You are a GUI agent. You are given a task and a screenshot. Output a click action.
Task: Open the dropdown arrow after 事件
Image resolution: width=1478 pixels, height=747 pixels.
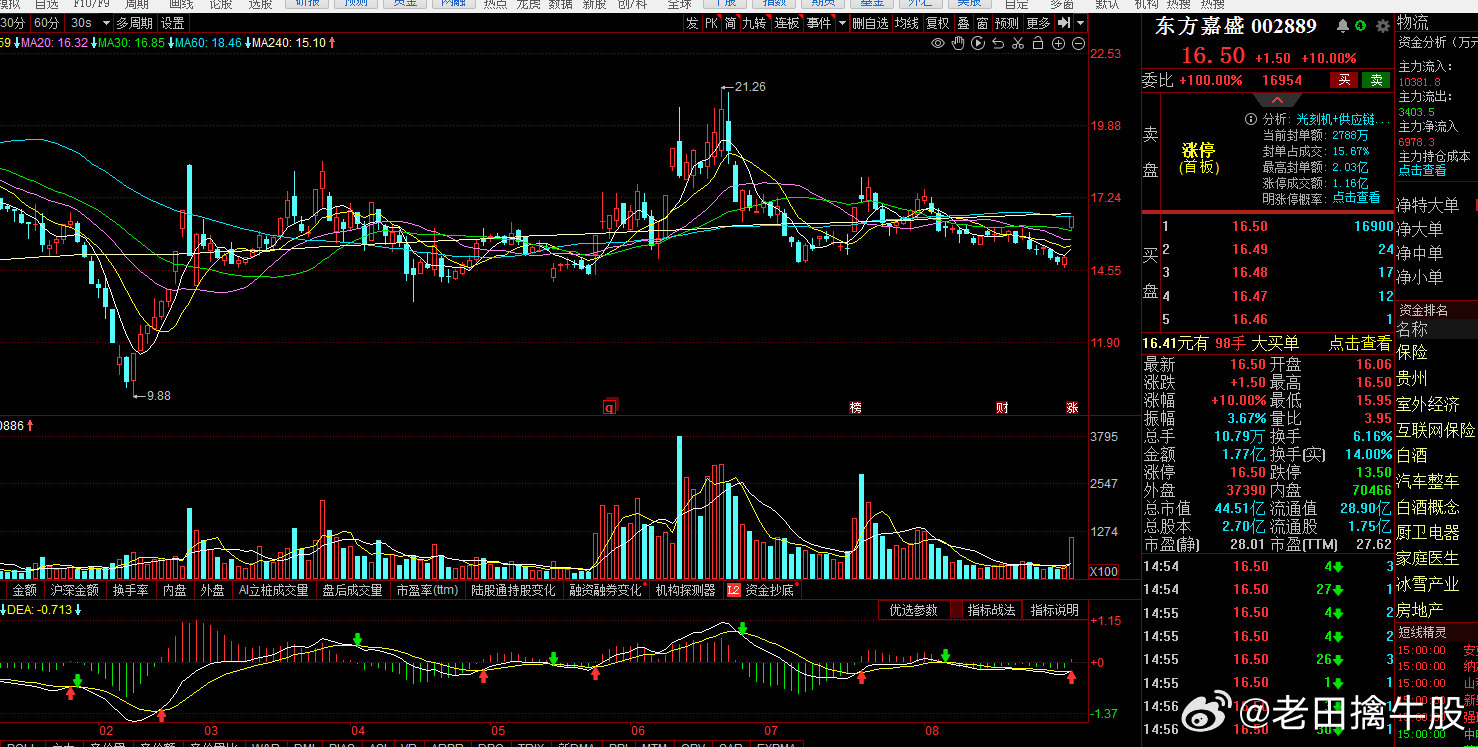(842, 23)
